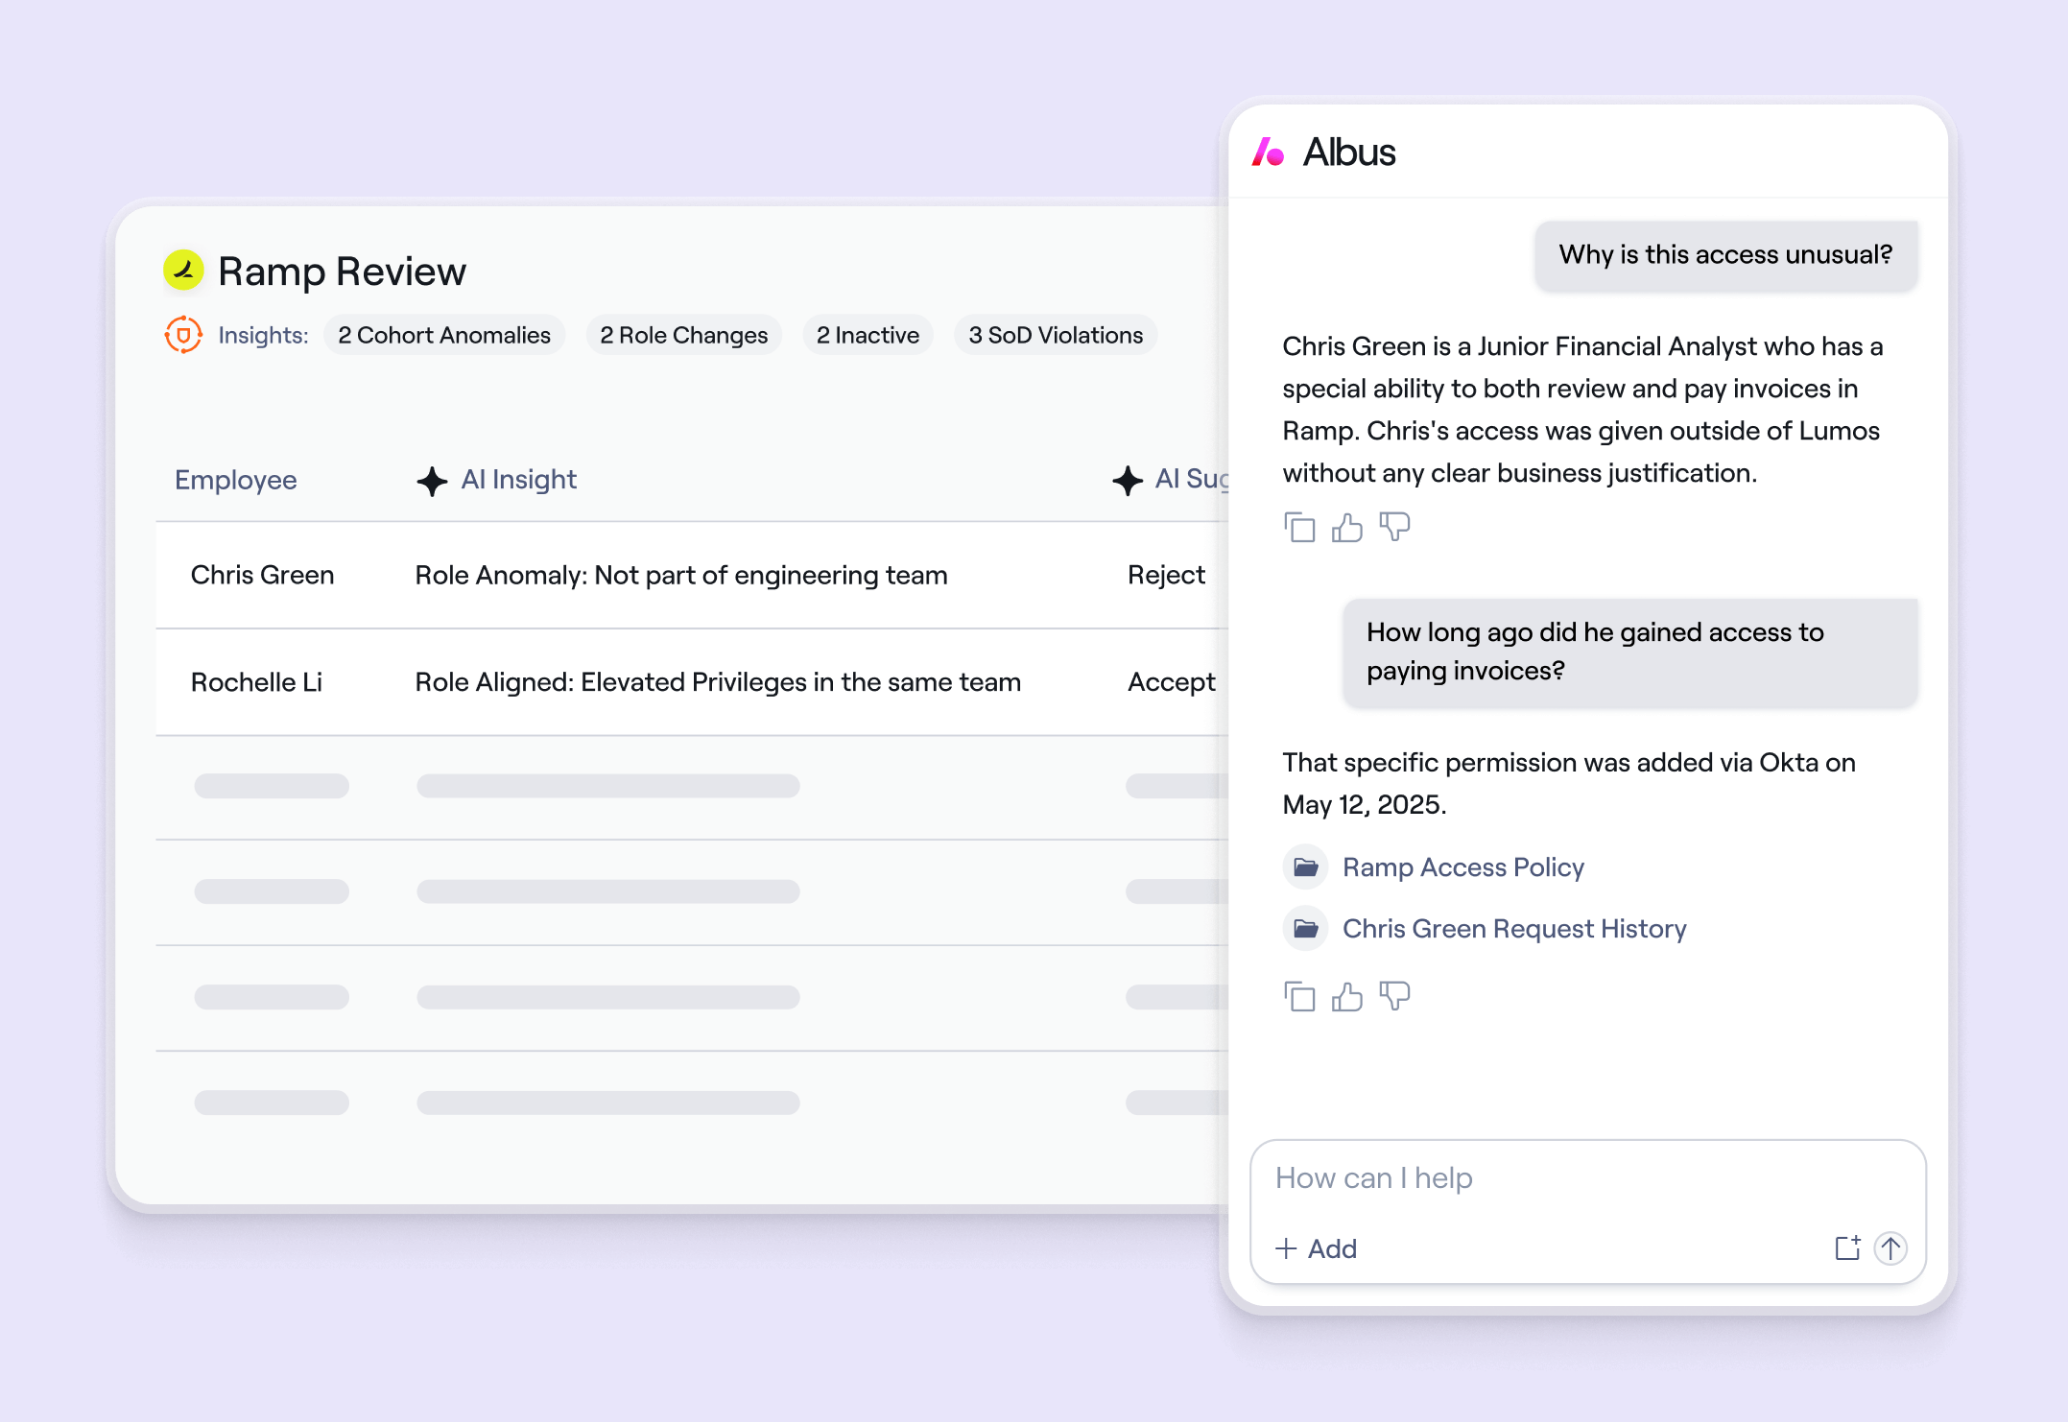This screenshot has width=2068, height=1422.
Task: Select the Chris Green employee cell
Action: click(263, 575)
